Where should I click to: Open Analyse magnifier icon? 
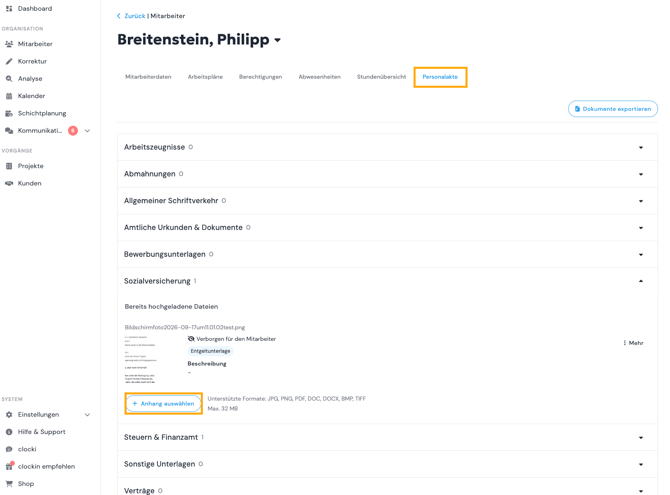coord(9,79)
